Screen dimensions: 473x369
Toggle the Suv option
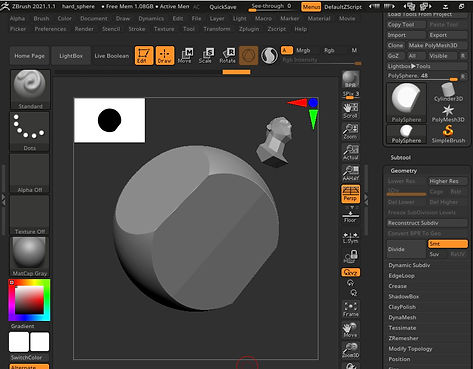434,254
